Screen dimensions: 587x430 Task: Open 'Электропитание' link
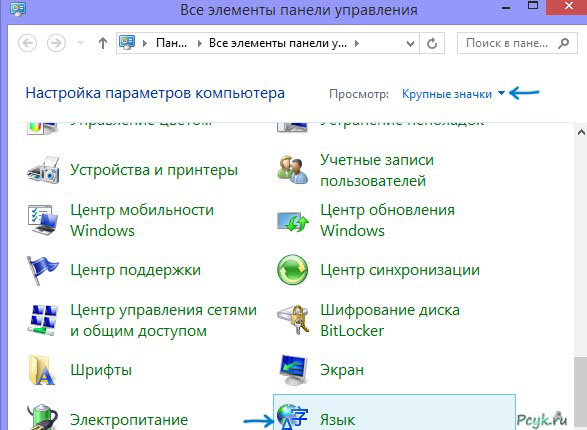point(129,420)
